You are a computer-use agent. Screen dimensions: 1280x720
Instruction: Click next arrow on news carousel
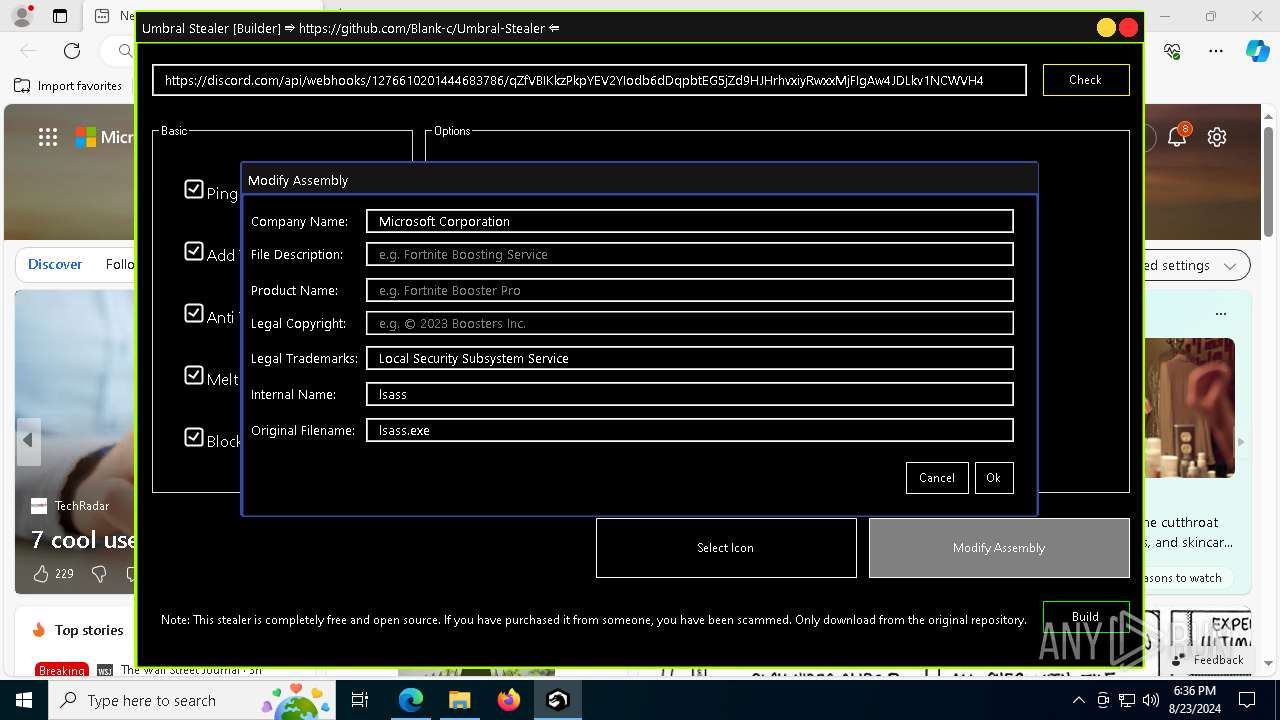(1241, 441)
